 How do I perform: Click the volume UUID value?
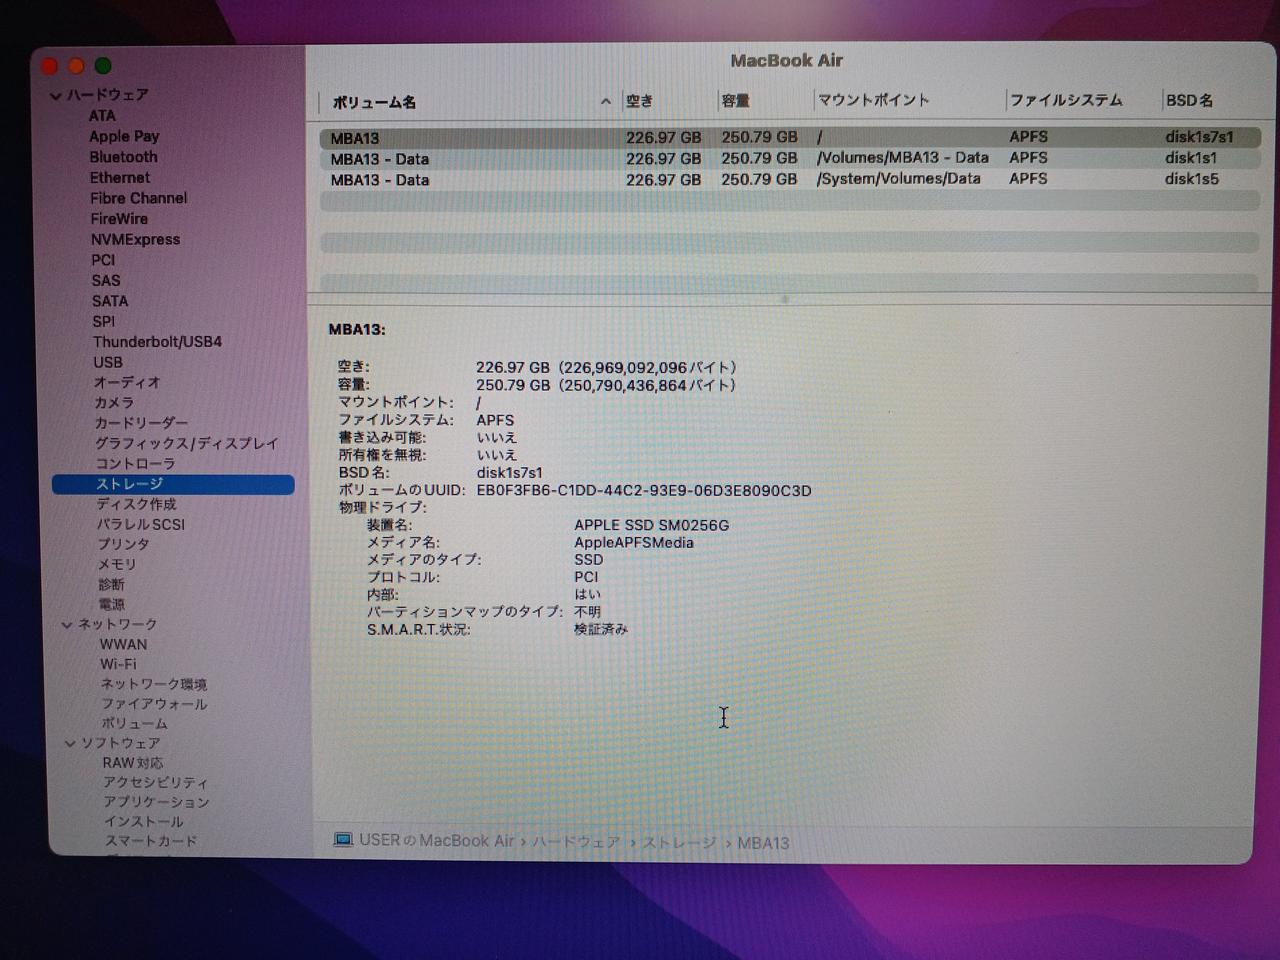pos(644,491)
